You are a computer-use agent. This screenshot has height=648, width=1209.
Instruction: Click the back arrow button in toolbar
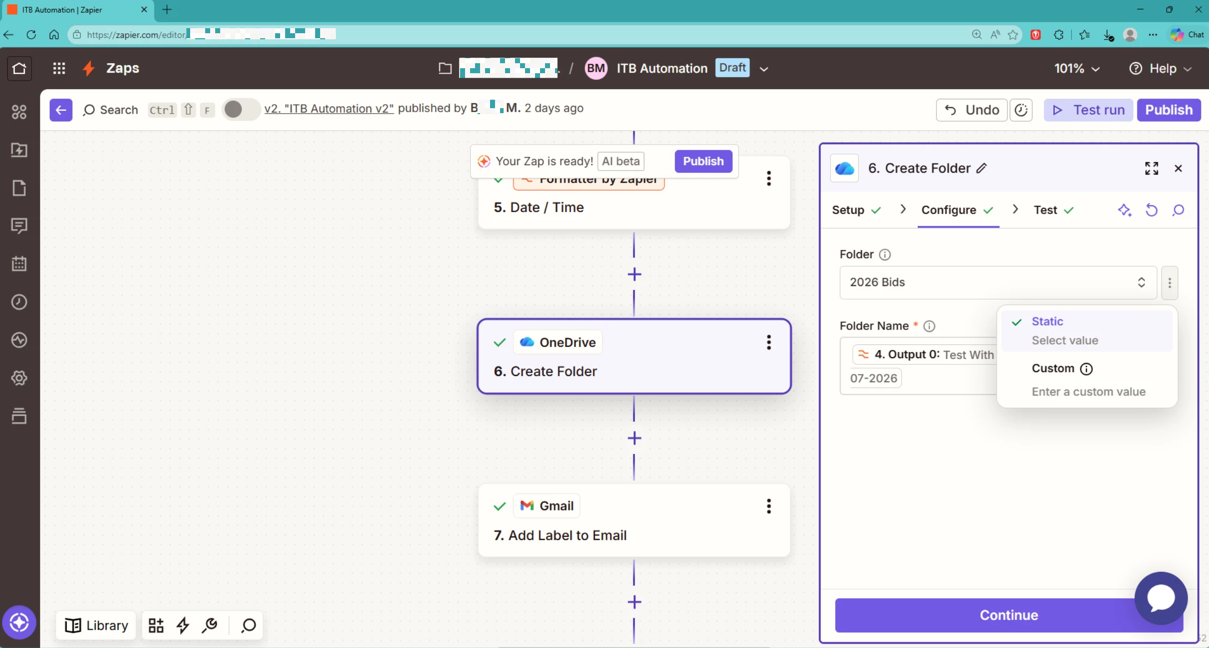click(61, 110)
